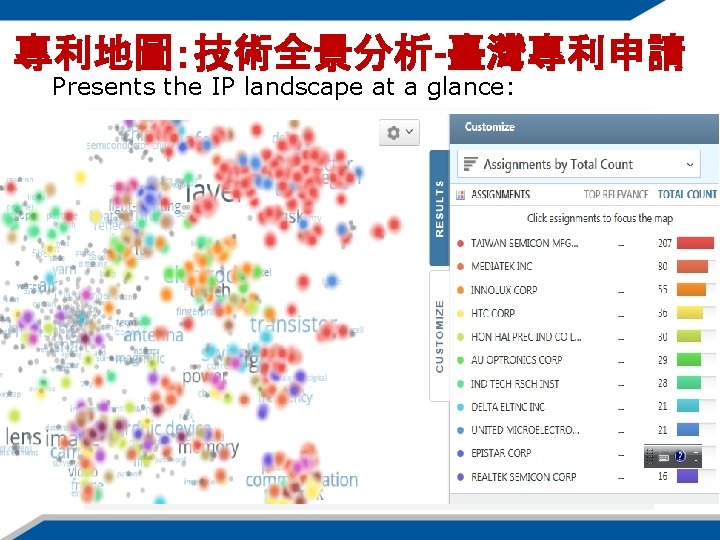The width and height of the screenshot is (720, 540).
Task: Sort by TOP RELEVANCE column
Action: coord(615,195)
